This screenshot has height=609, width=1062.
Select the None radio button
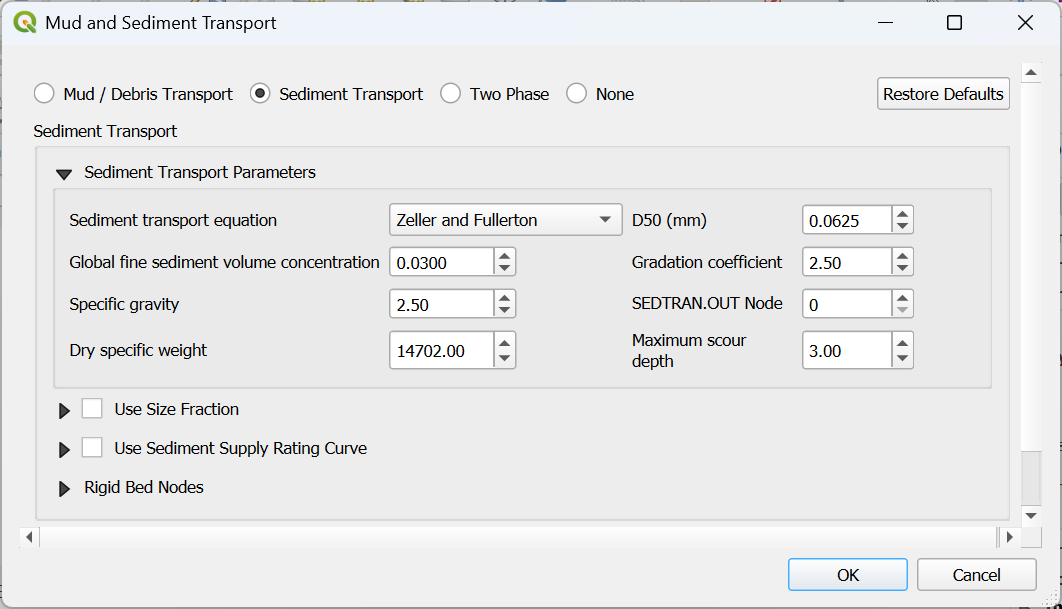point(577,94)
